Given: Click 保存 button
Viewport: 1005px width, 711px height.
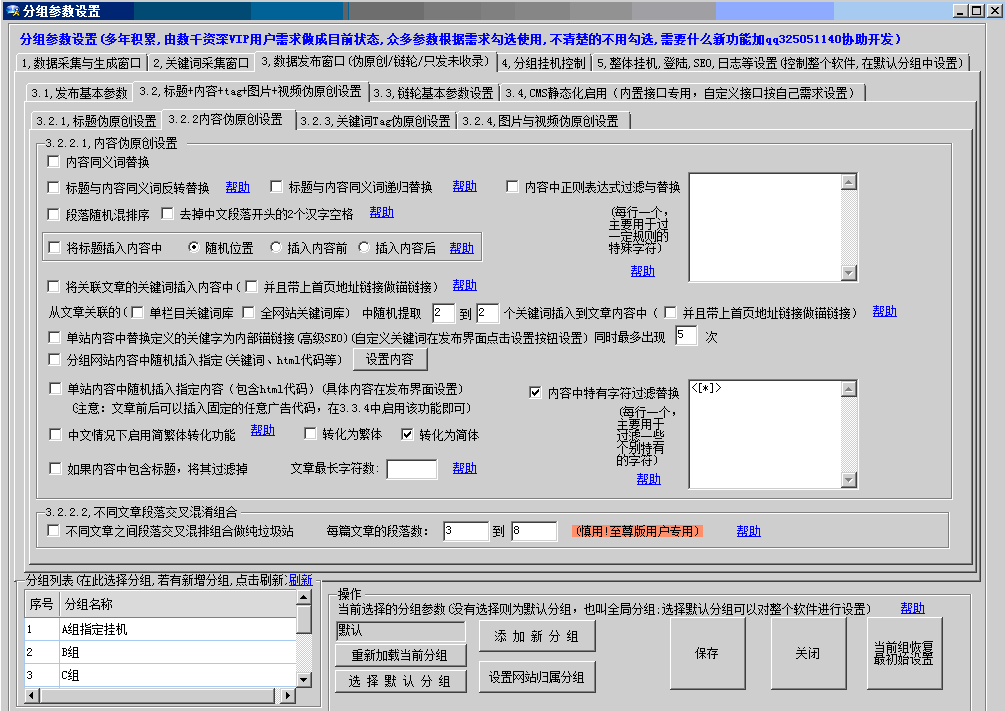Looking at the screenshot, I should 707,653.
